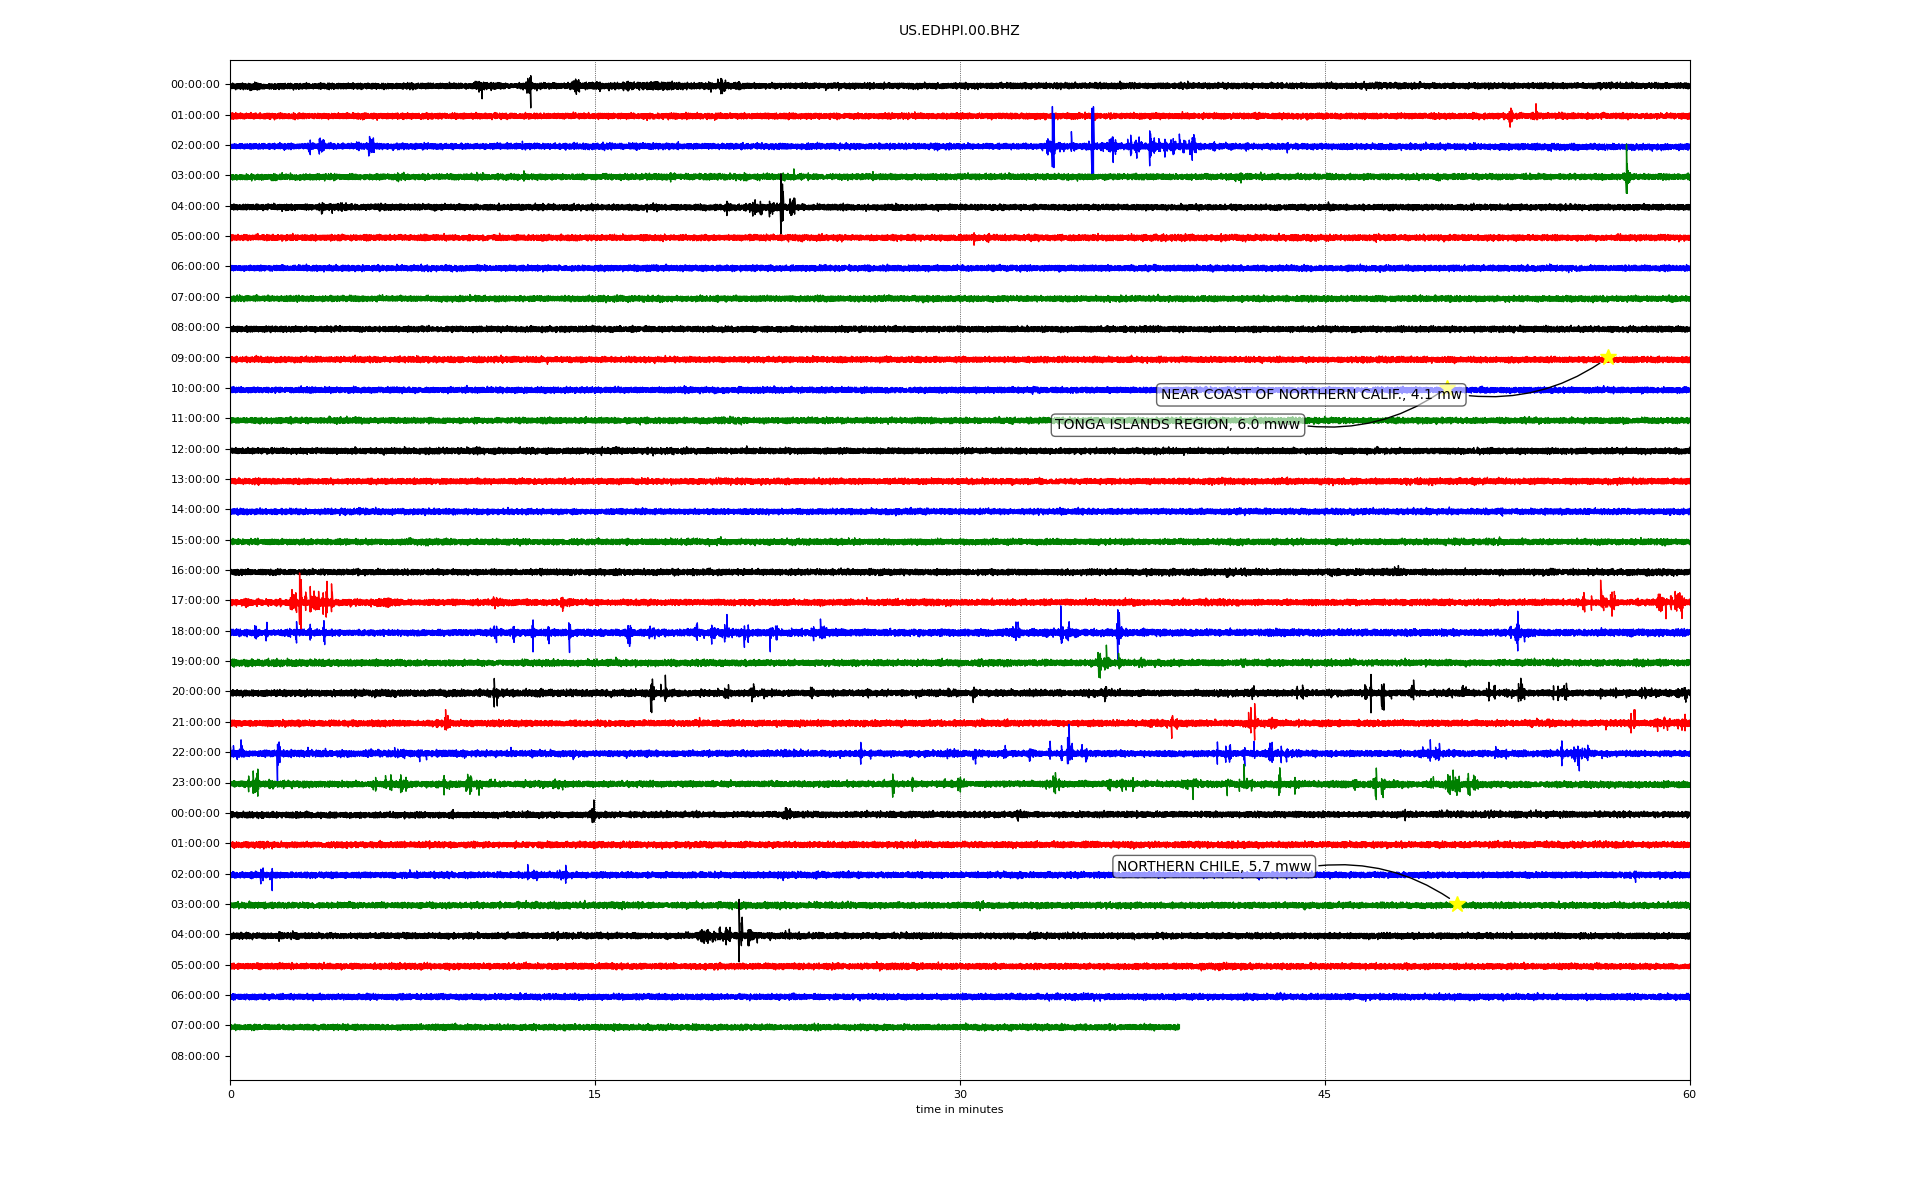
Task: Click the 10:00:00 row time label
Action: pos(195,389)
